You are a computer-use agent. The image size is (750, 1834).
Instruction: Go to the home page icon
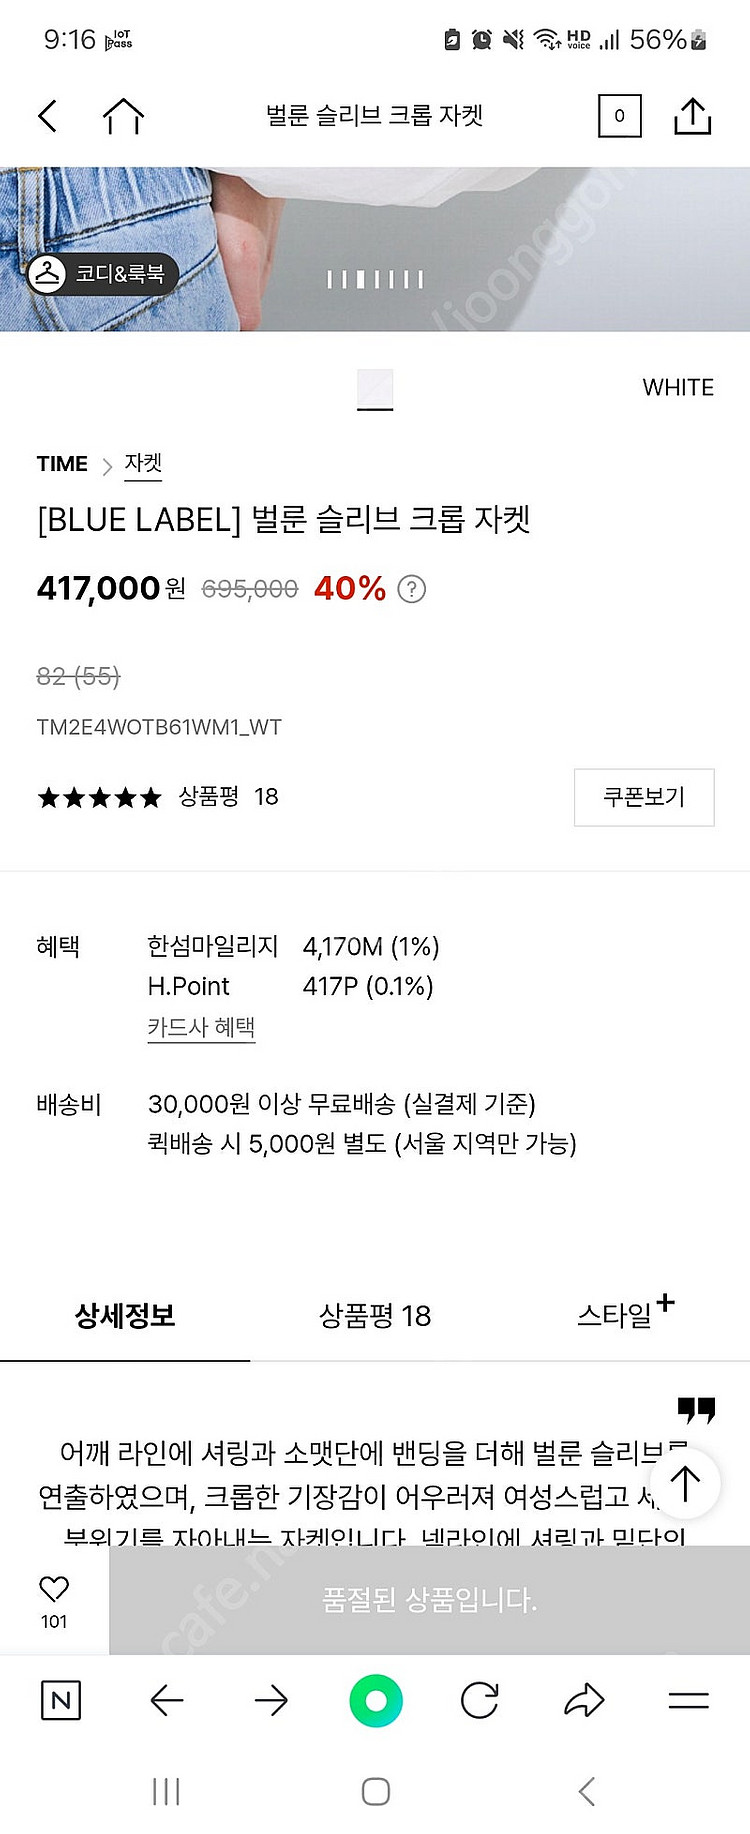pos(123,116)
